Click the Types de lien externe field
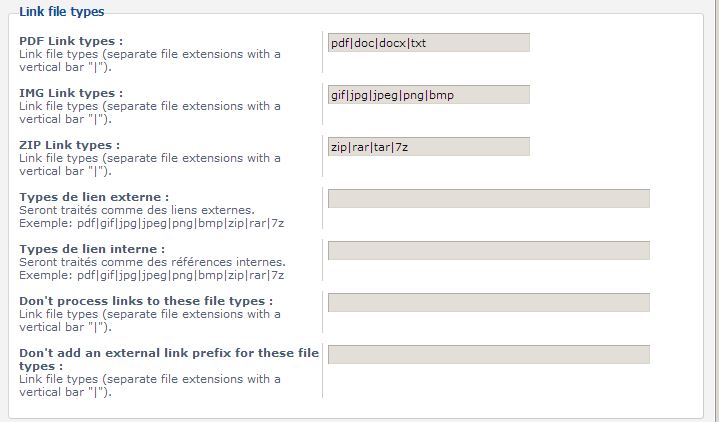 [x=488, y=198]
